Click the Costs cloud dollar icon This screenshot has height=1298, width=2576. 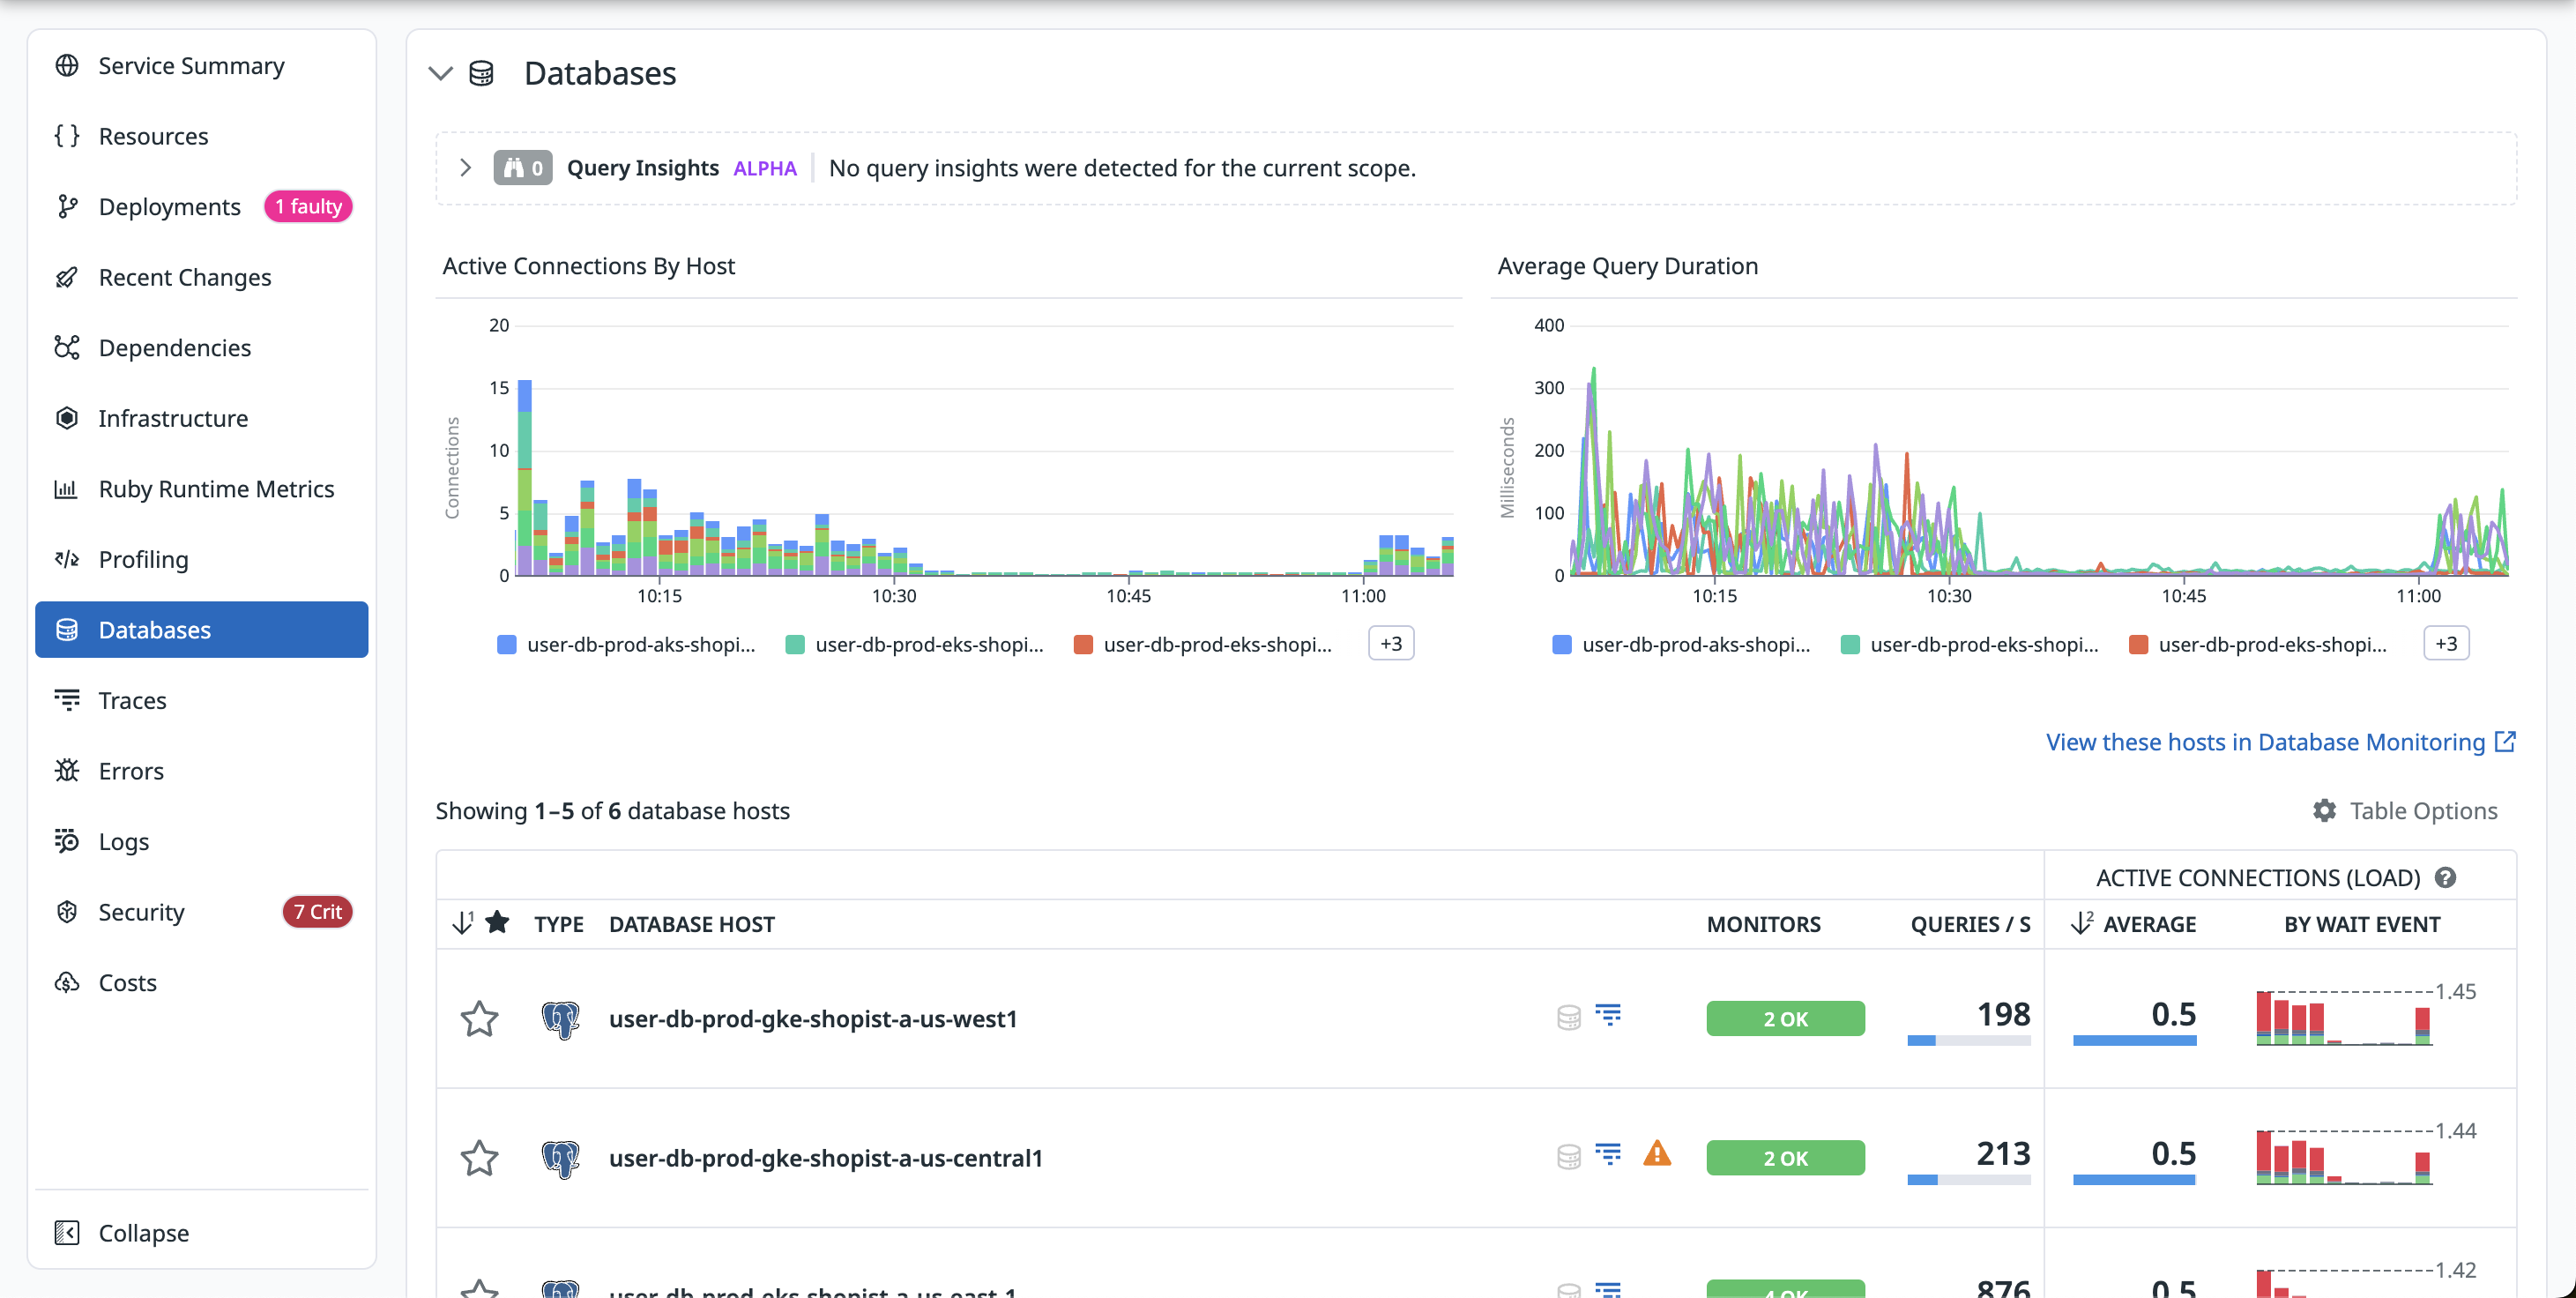coord(66,983)
